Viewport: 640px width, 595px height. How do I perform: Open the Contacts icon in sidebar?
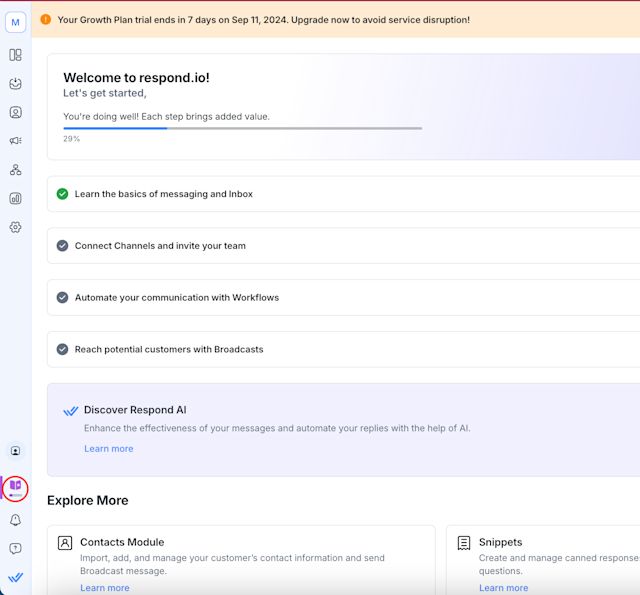[x=16, y=112]
